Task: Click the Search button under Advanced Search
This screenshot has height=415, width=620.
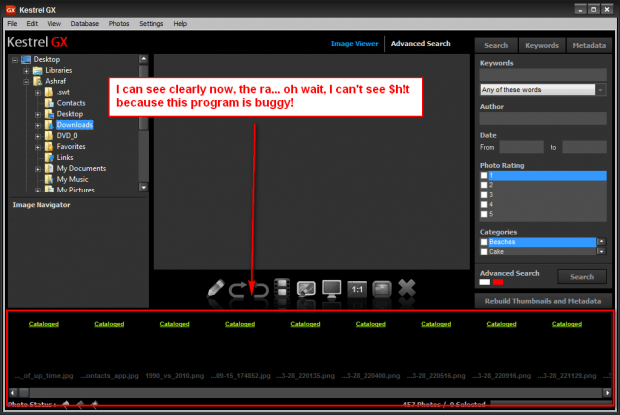Action: (581, 277)
